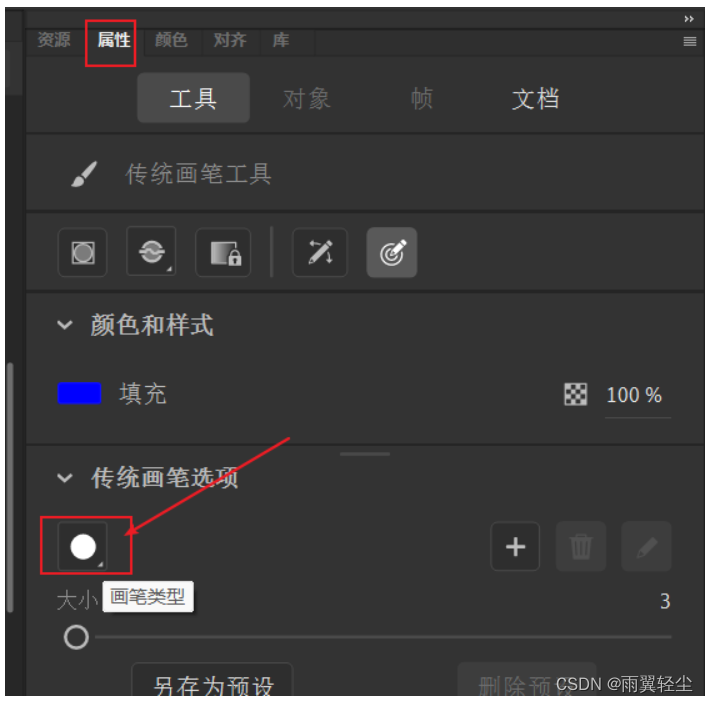
Task: Collapse the 颜色和样式 section
Action: 65,325
